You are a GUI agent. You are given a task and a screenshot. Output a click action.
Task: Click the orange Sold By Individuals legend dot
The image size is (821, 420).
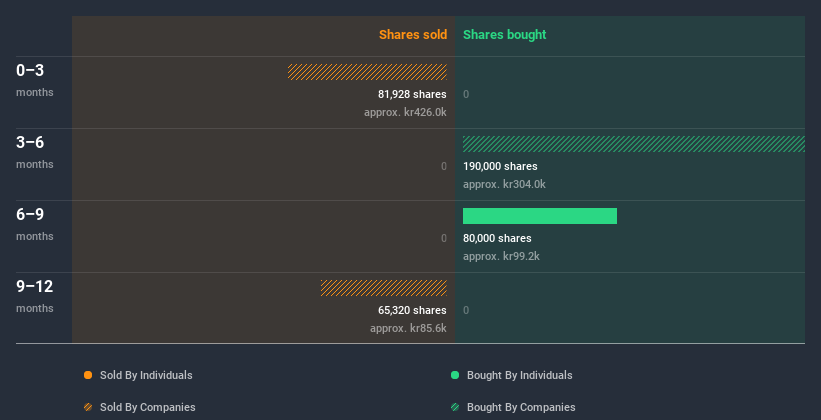88,375
